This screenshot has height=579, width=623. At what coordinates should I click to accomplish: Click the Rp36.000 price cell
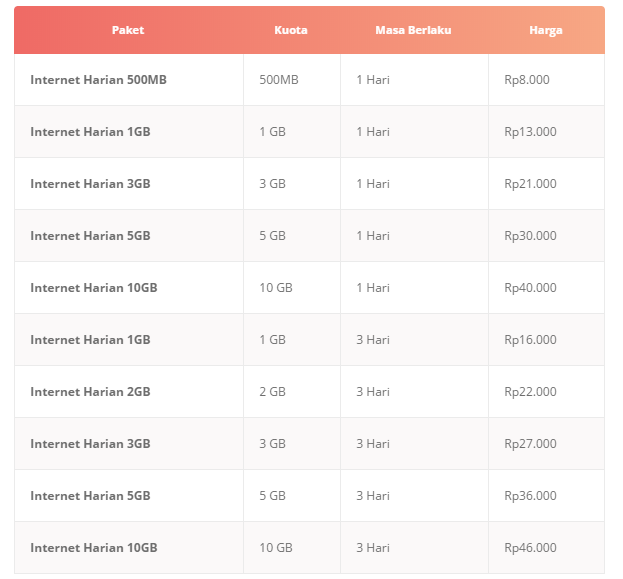(530, 496)
